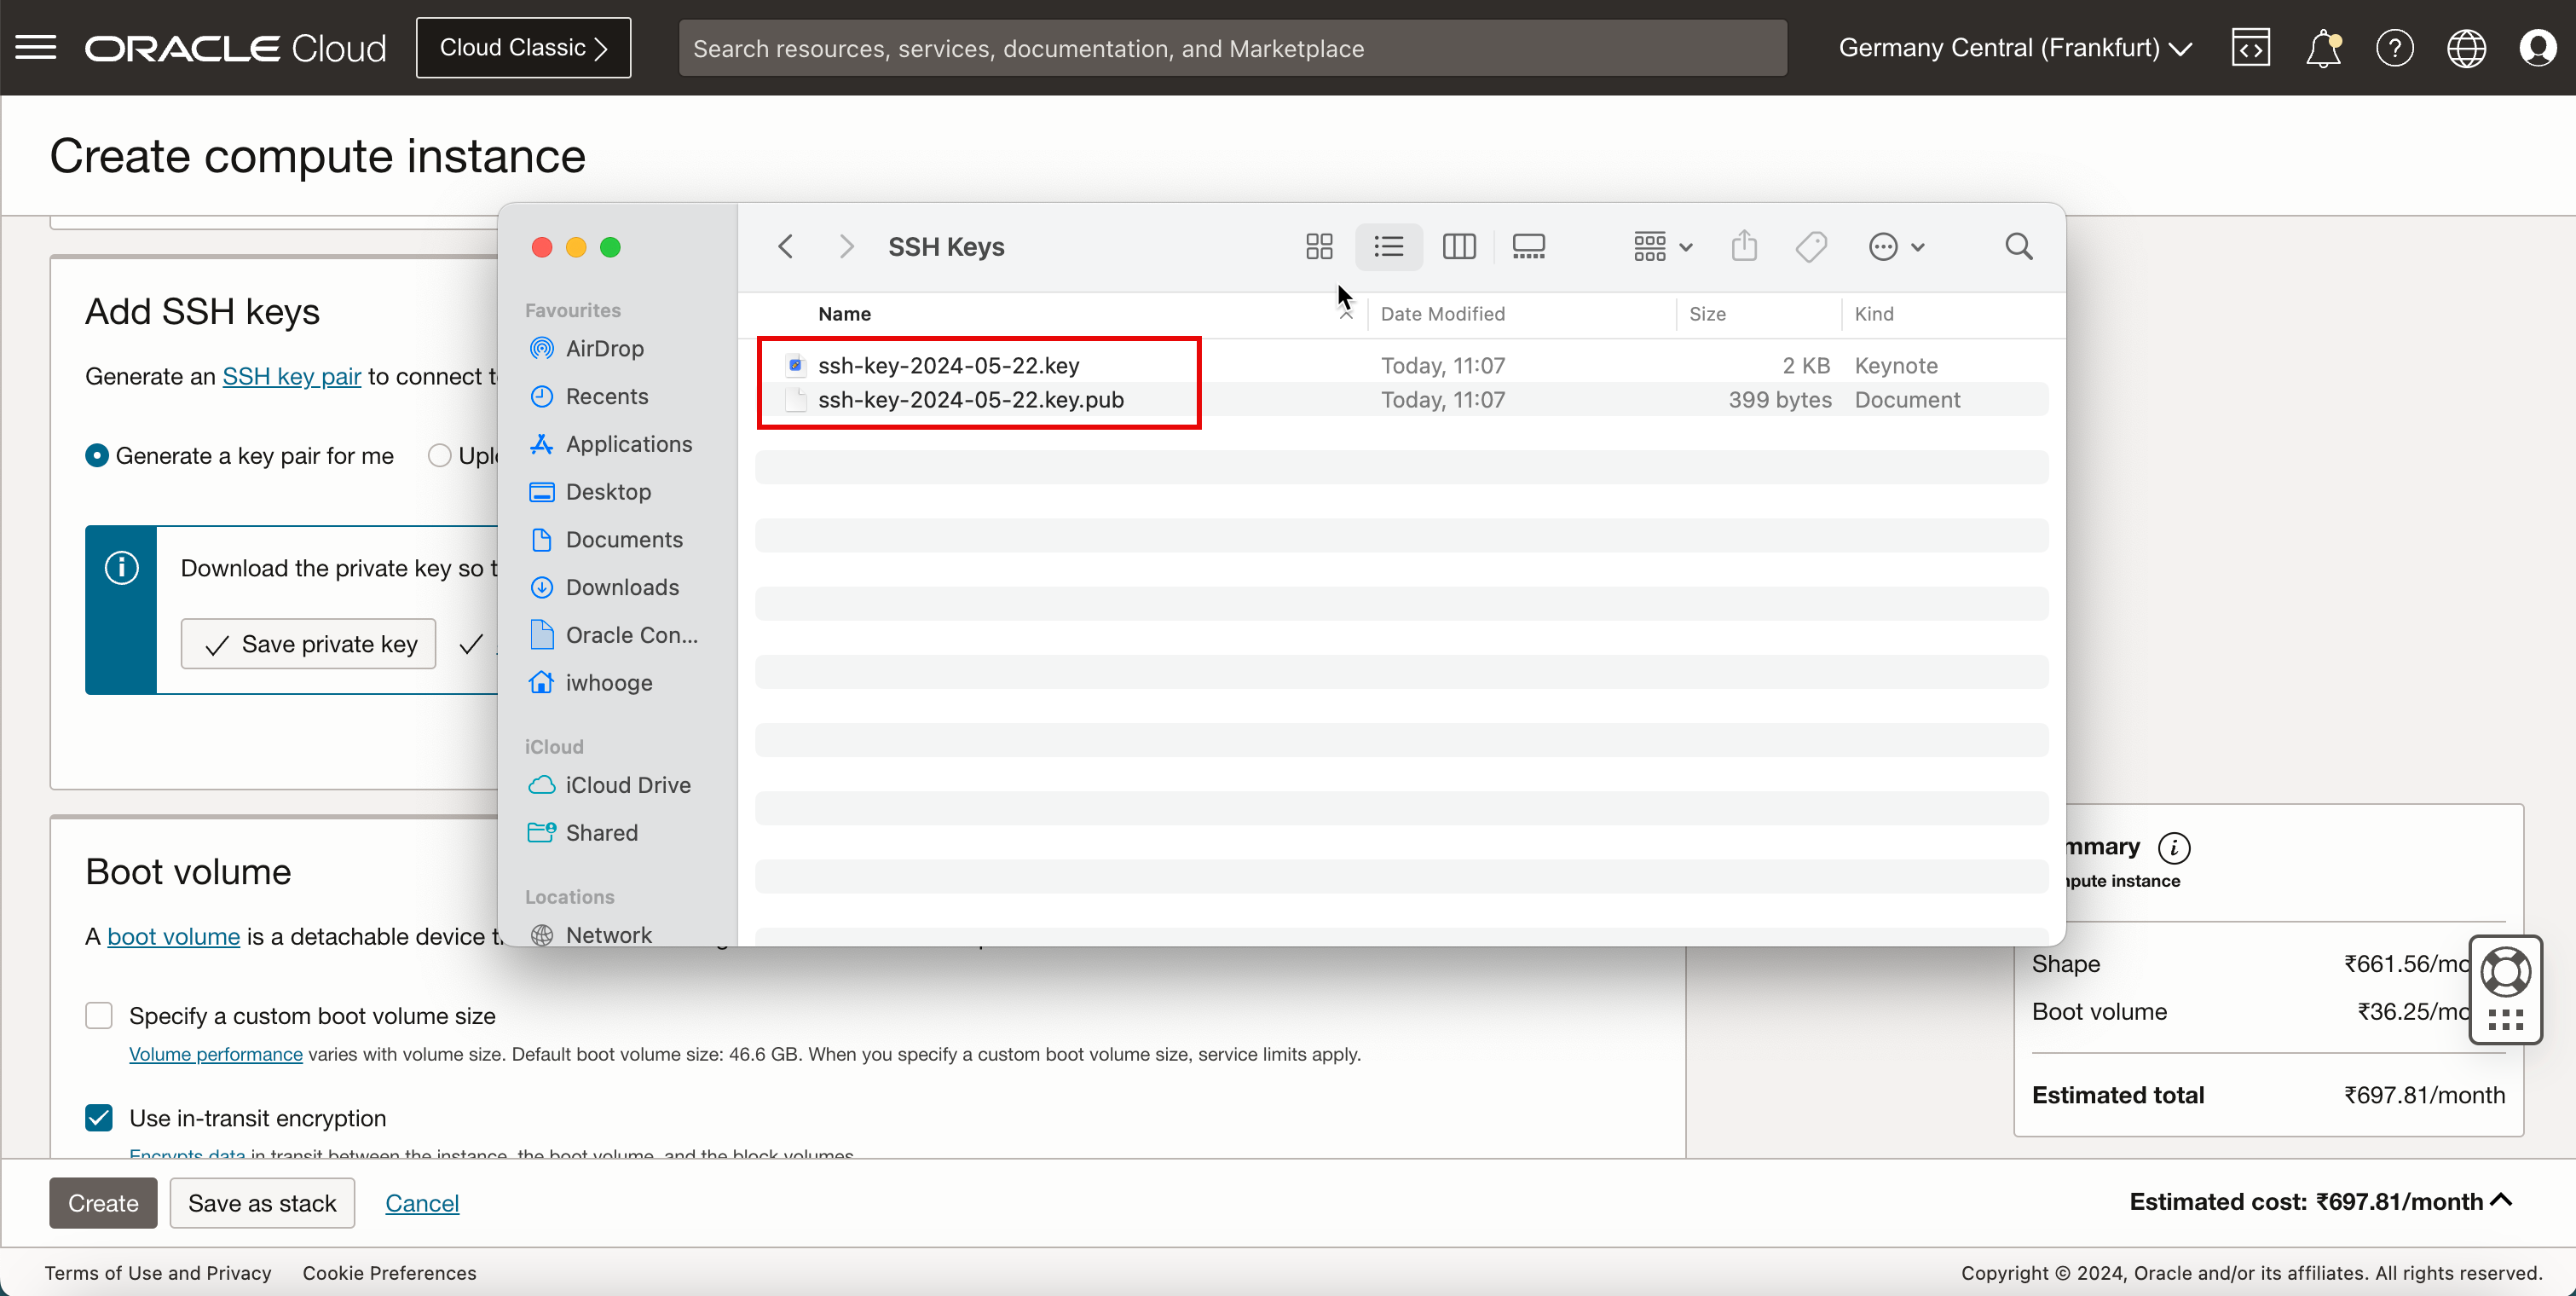Enable 'Specify a custom boot volume size' checkbox
This screenshot has height=1296, width=2576.
[x=99, y=1015]
